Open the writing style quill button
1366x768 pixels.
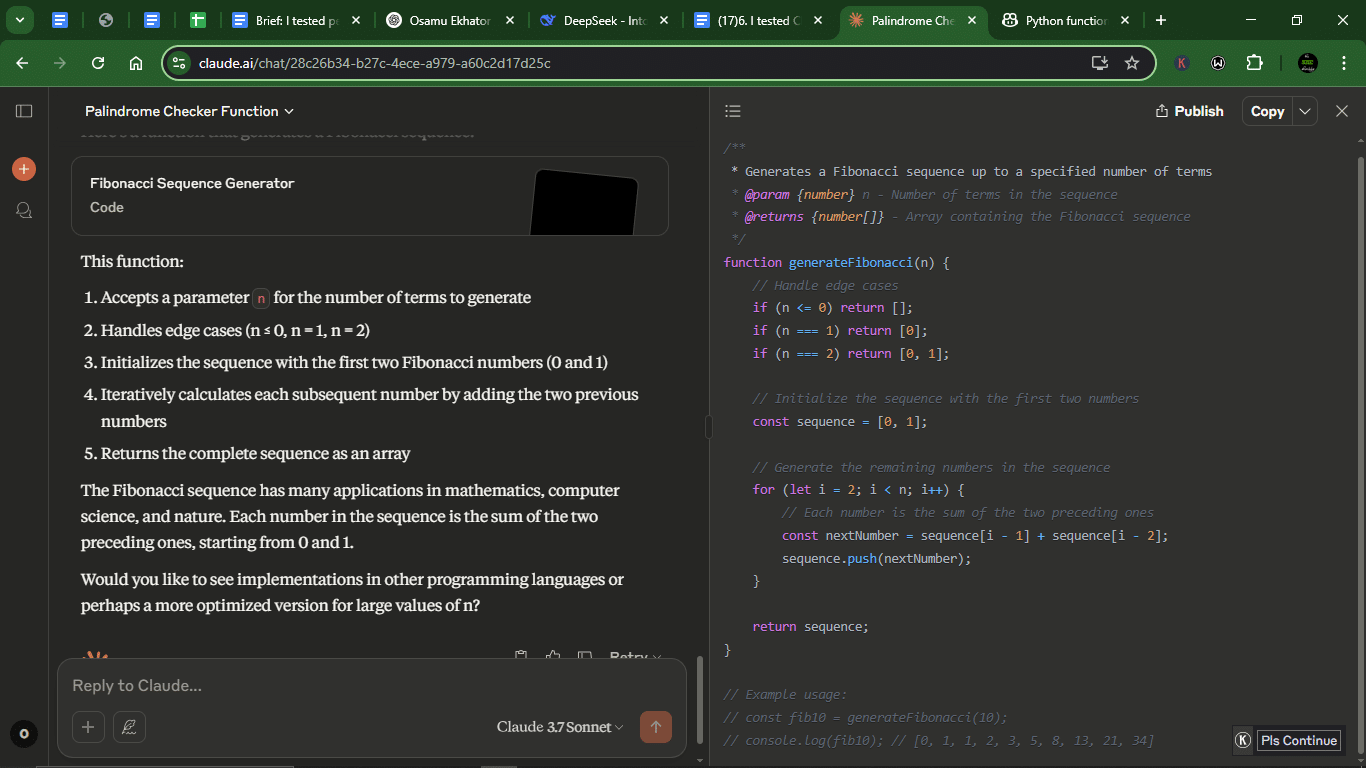coord(129,727)
